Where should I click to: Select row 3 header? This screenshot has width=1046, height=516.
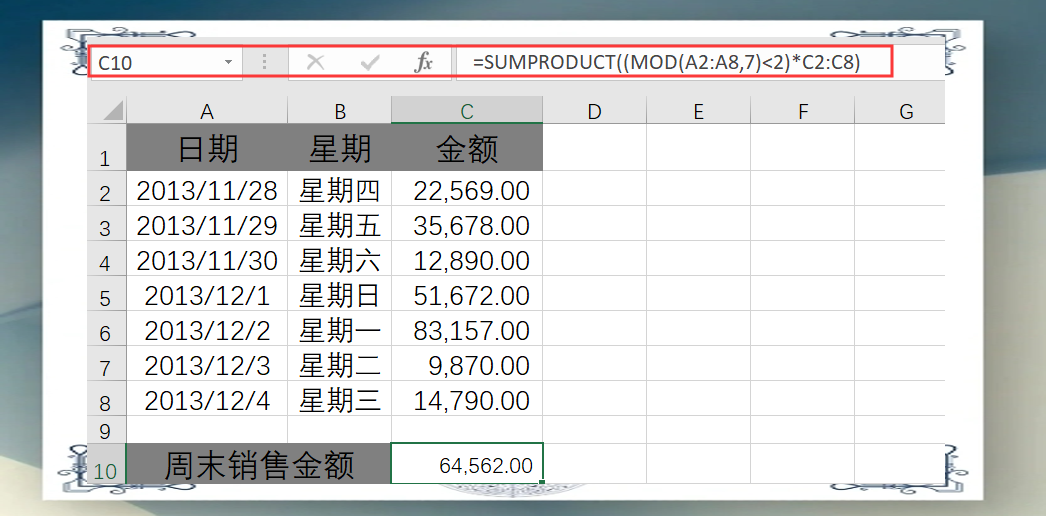pos(107,223)
